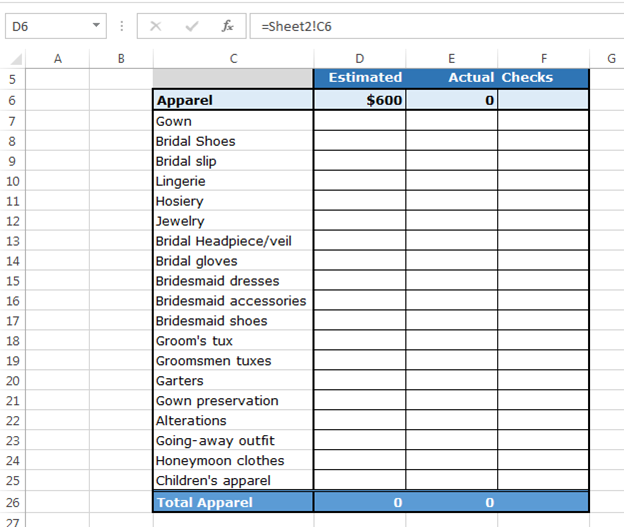Image resolution: width=624 pixels, height=527 pixels.
Task: Select column D header
Action: point(360,59)
